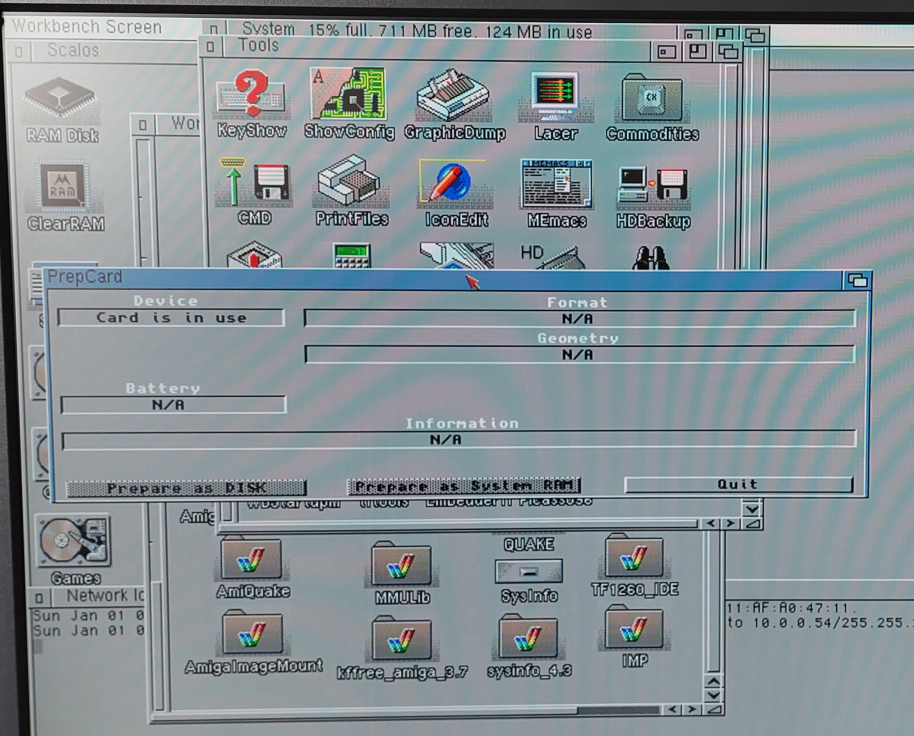Open the kffree_amiga_3.7 drawer
This screenshot has height=736, width=914.
click(x=402, y=647)
